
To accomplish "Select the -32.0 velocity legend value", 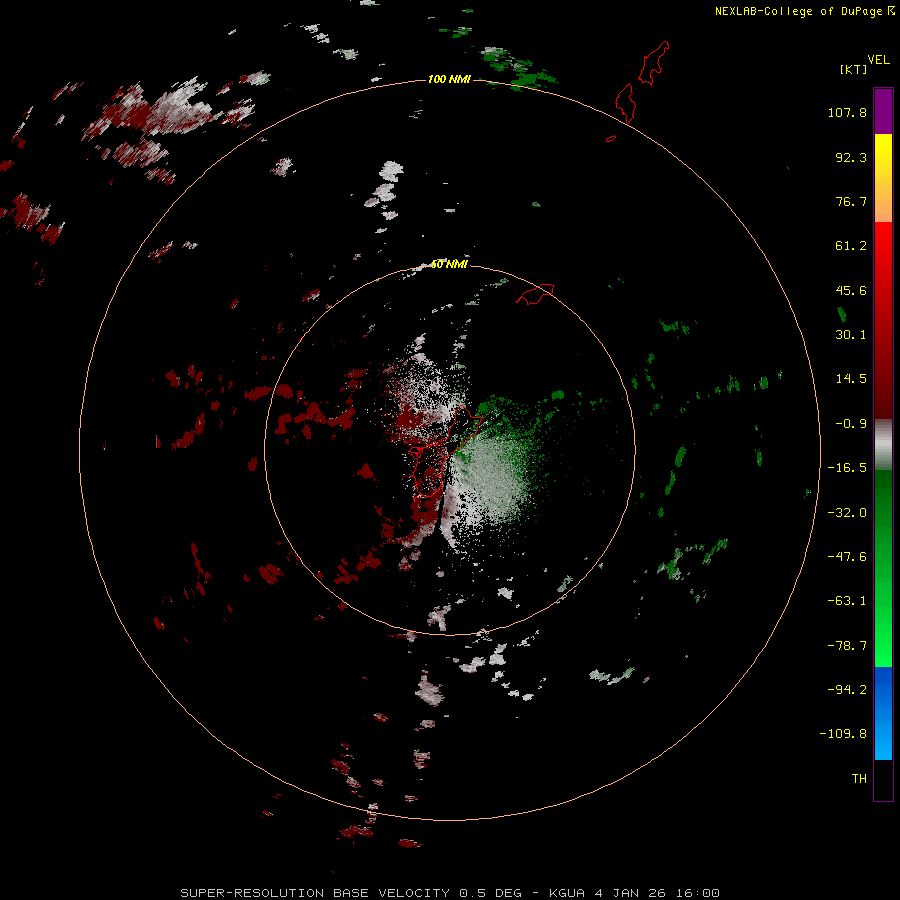I will point(847,513).
